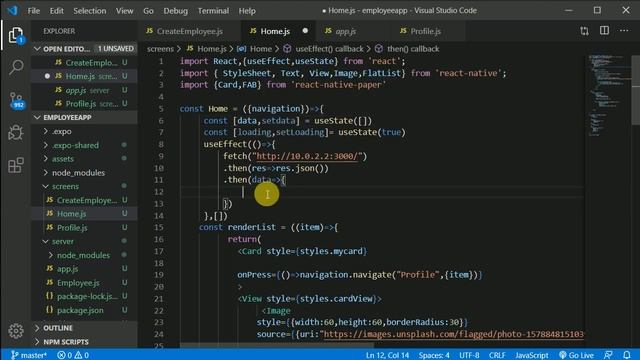Open the editor More Actions ellipsis

(x=624, y=31)
